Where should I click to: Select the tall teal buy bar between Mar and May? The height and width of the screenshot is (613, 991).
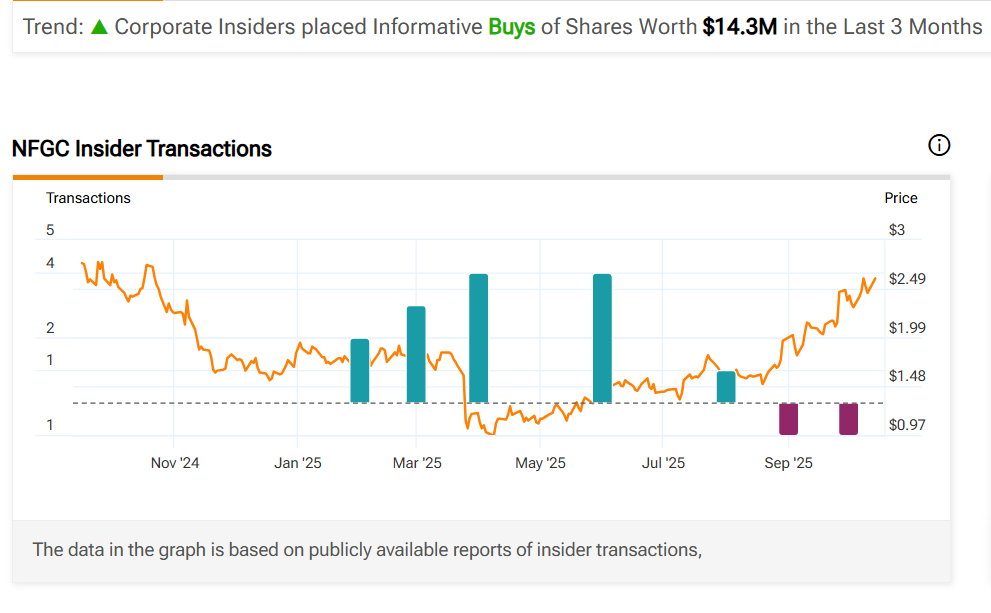478,338
